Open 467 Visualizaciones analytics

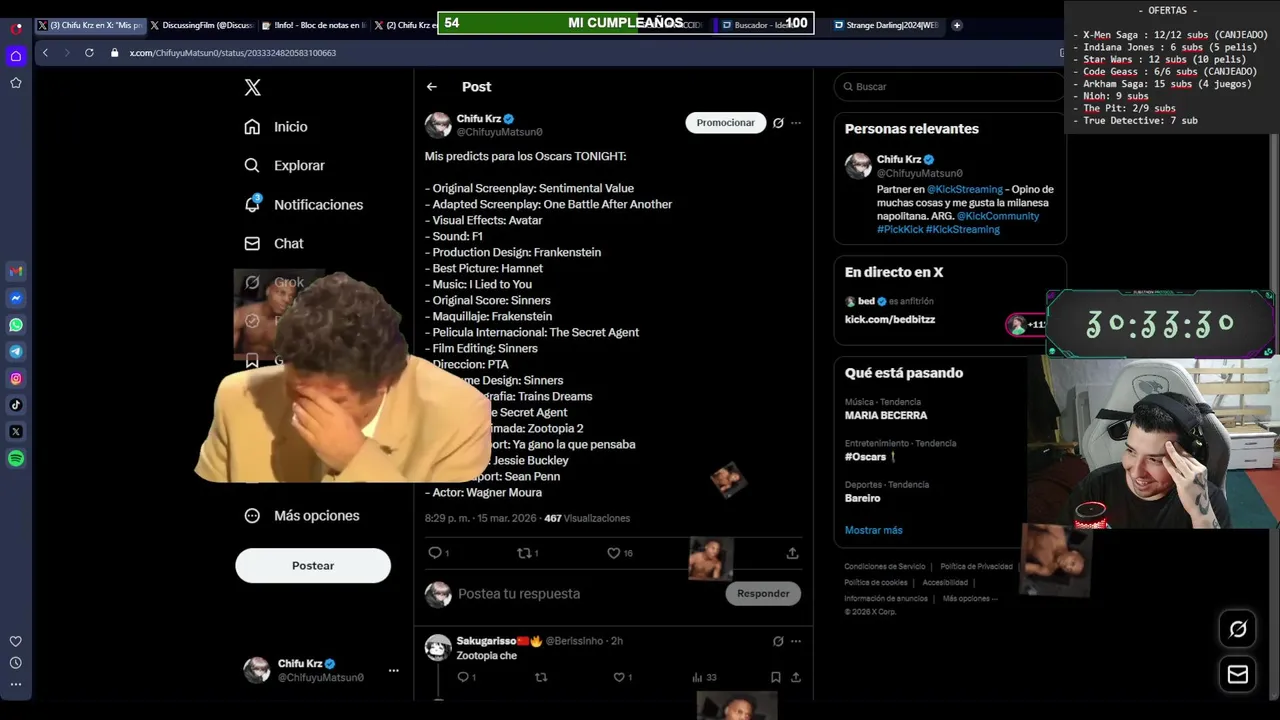[587, 519]
